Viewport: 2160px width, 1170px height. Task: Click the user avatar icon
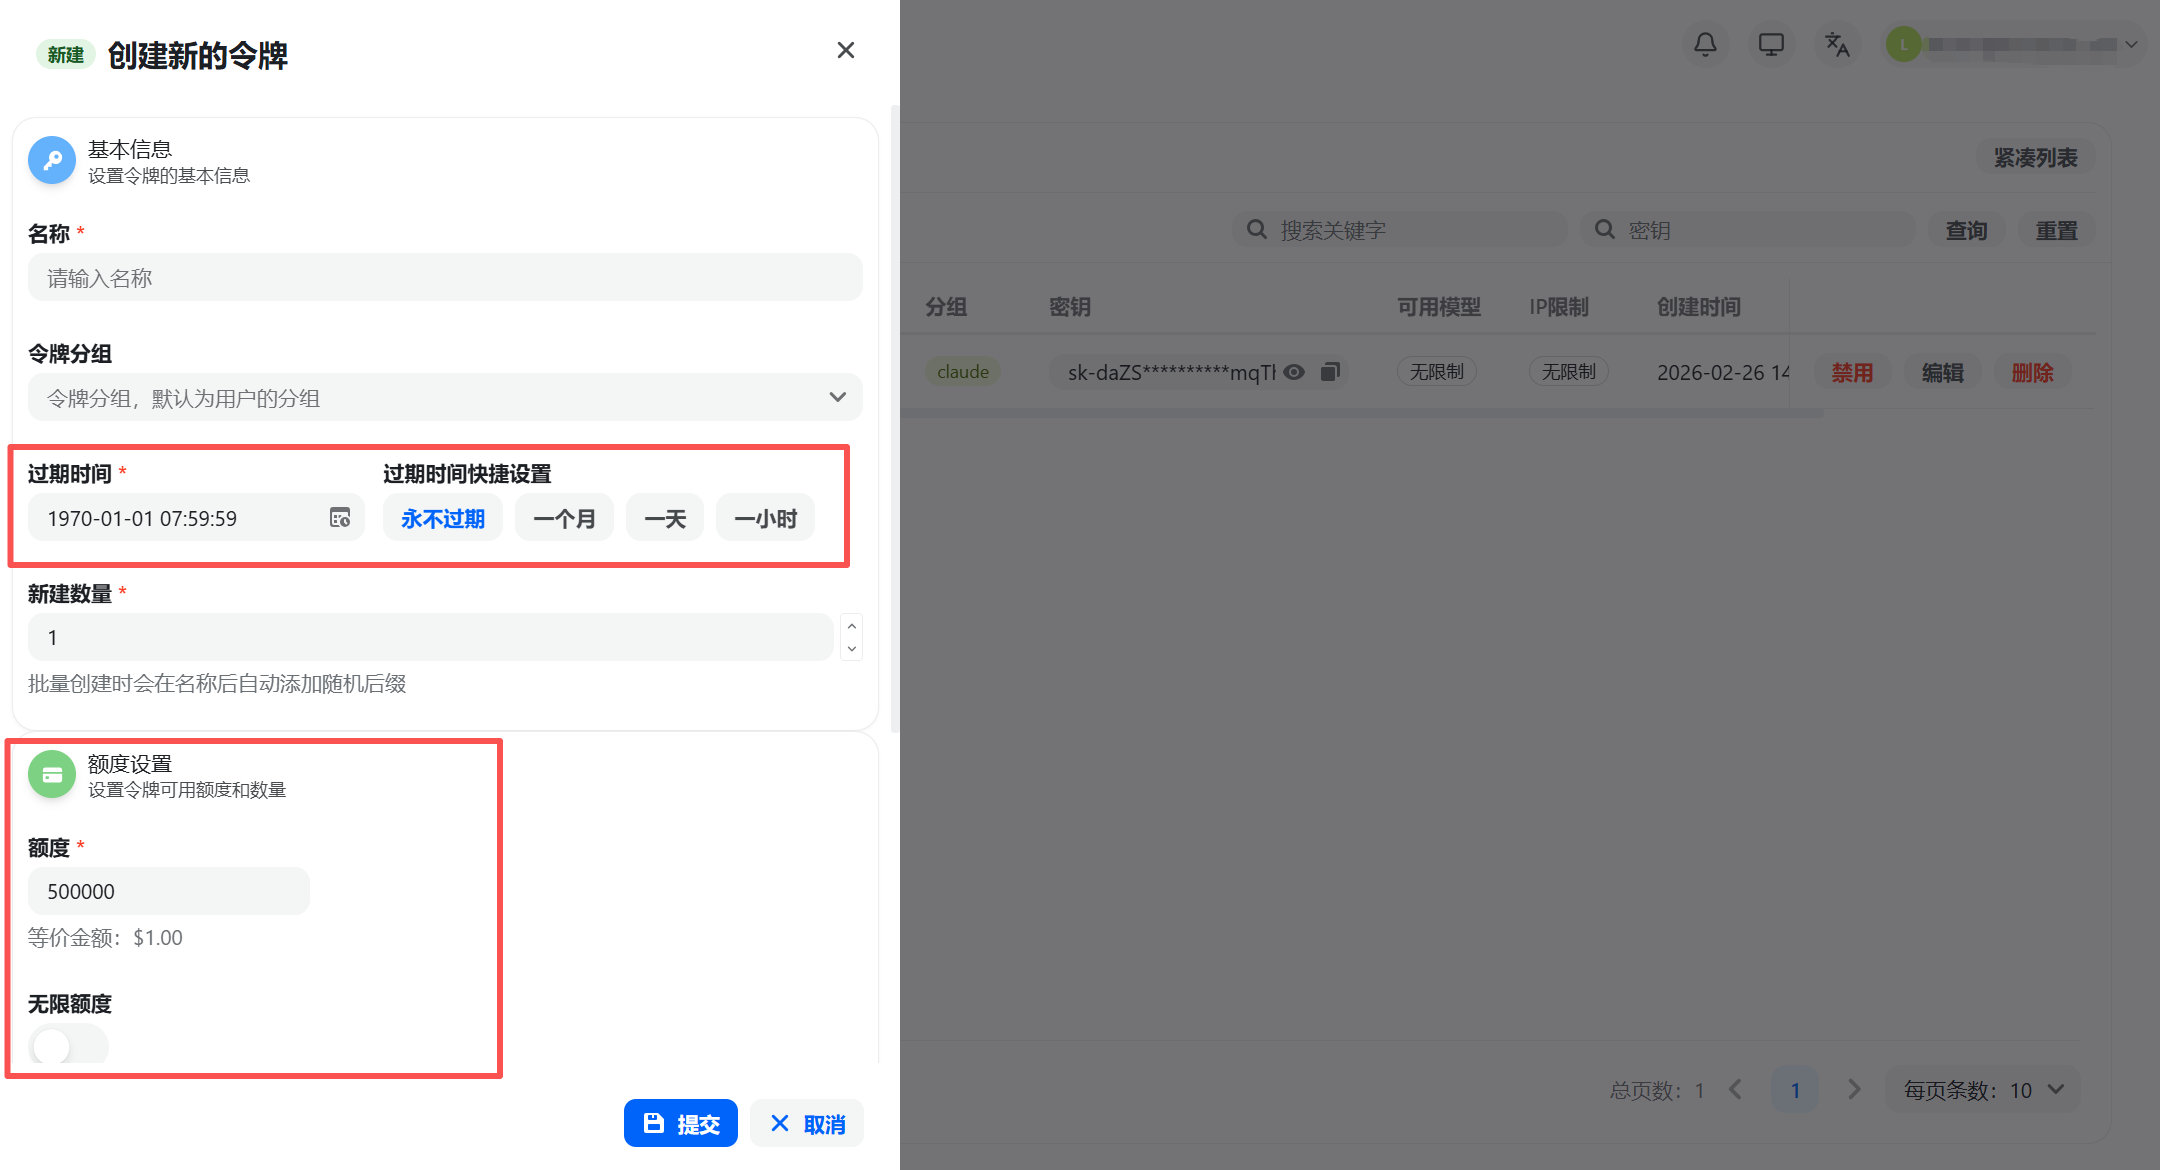[1904, 44]
